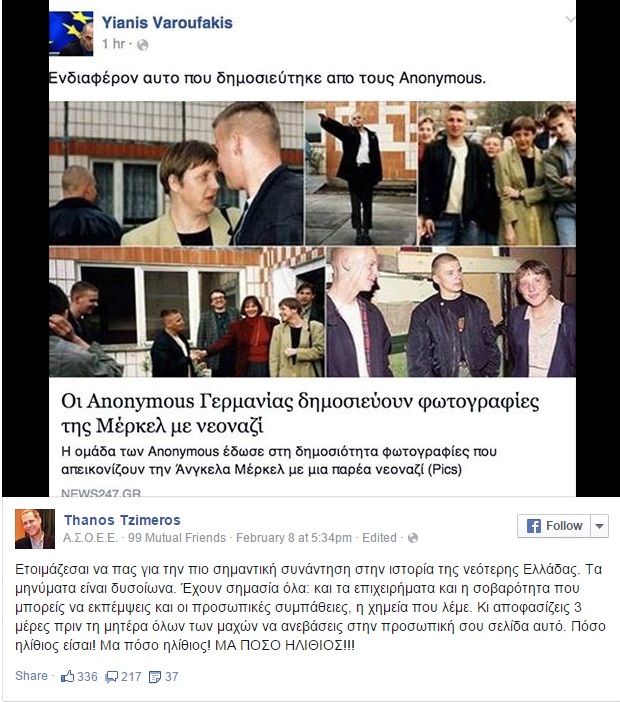Click the Follow button
The image size is (620, 702).
pos(554,526)
